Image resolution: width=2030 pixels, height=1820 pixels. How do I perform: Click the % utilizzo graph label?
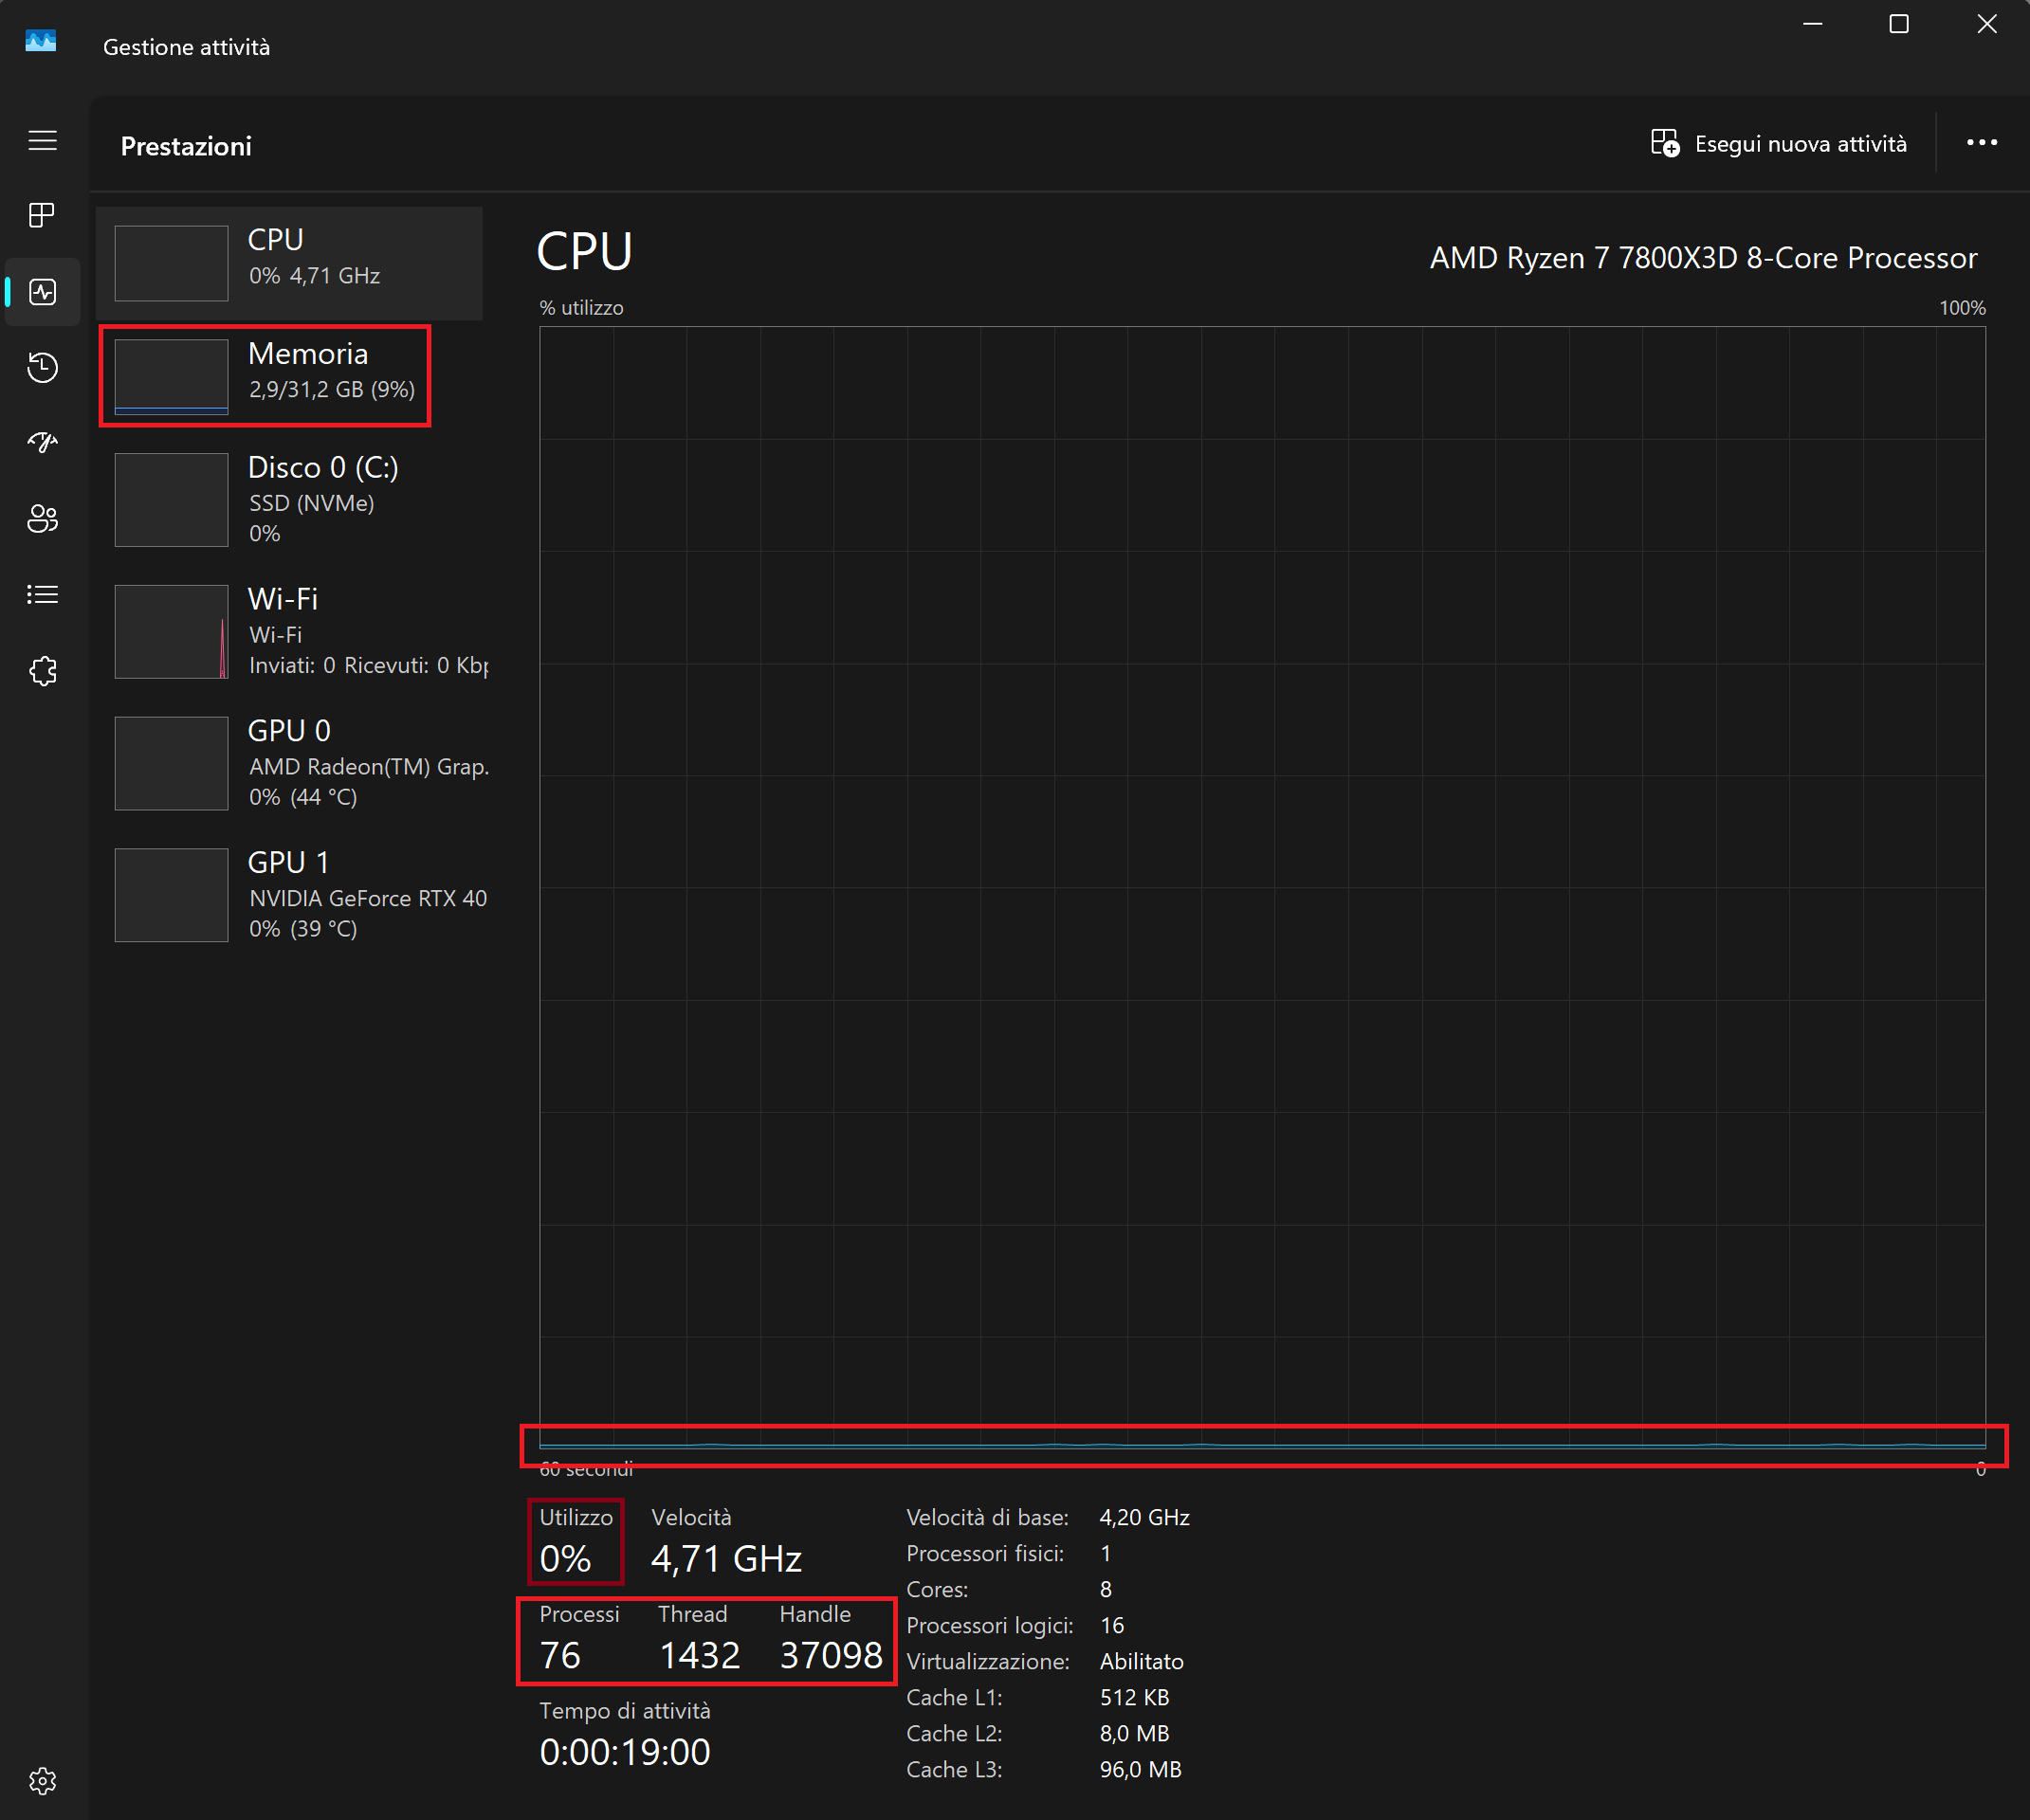(581, 308)
